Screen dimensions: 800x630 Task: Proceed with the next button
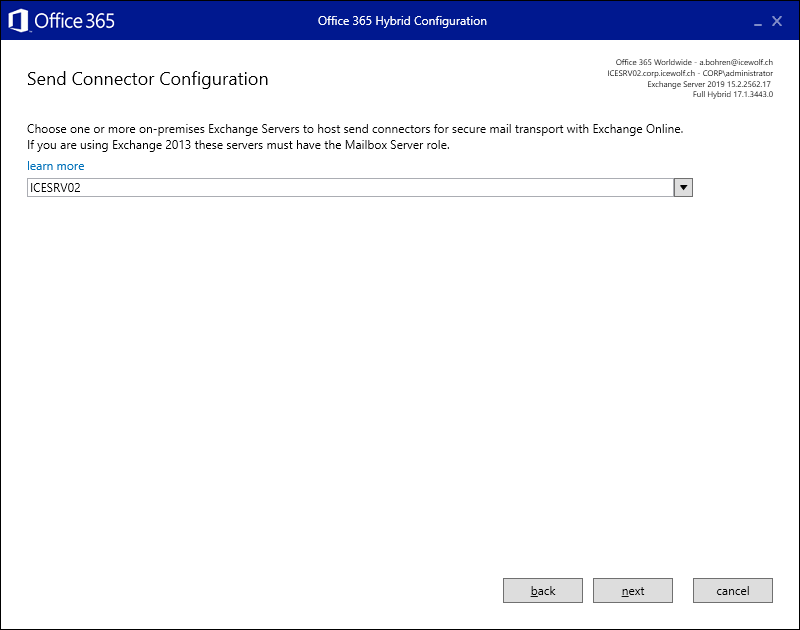[x=633, y=591]
